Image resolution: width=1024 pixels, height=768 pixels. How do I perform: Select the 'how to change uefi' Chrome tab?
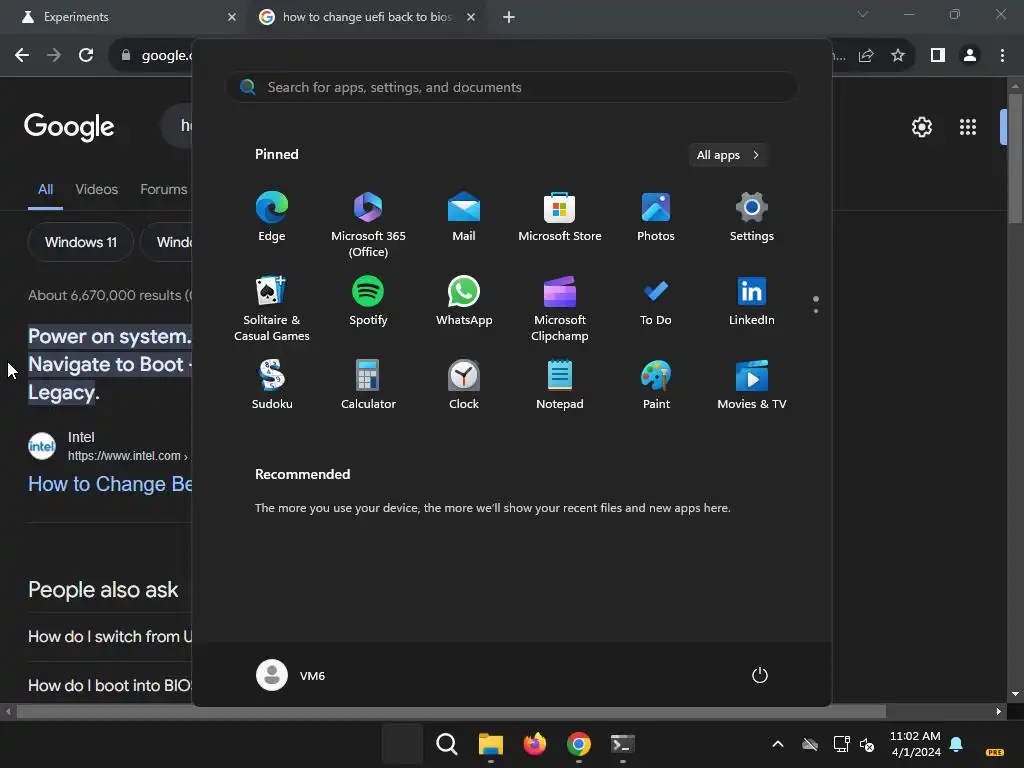coord(366,17)
